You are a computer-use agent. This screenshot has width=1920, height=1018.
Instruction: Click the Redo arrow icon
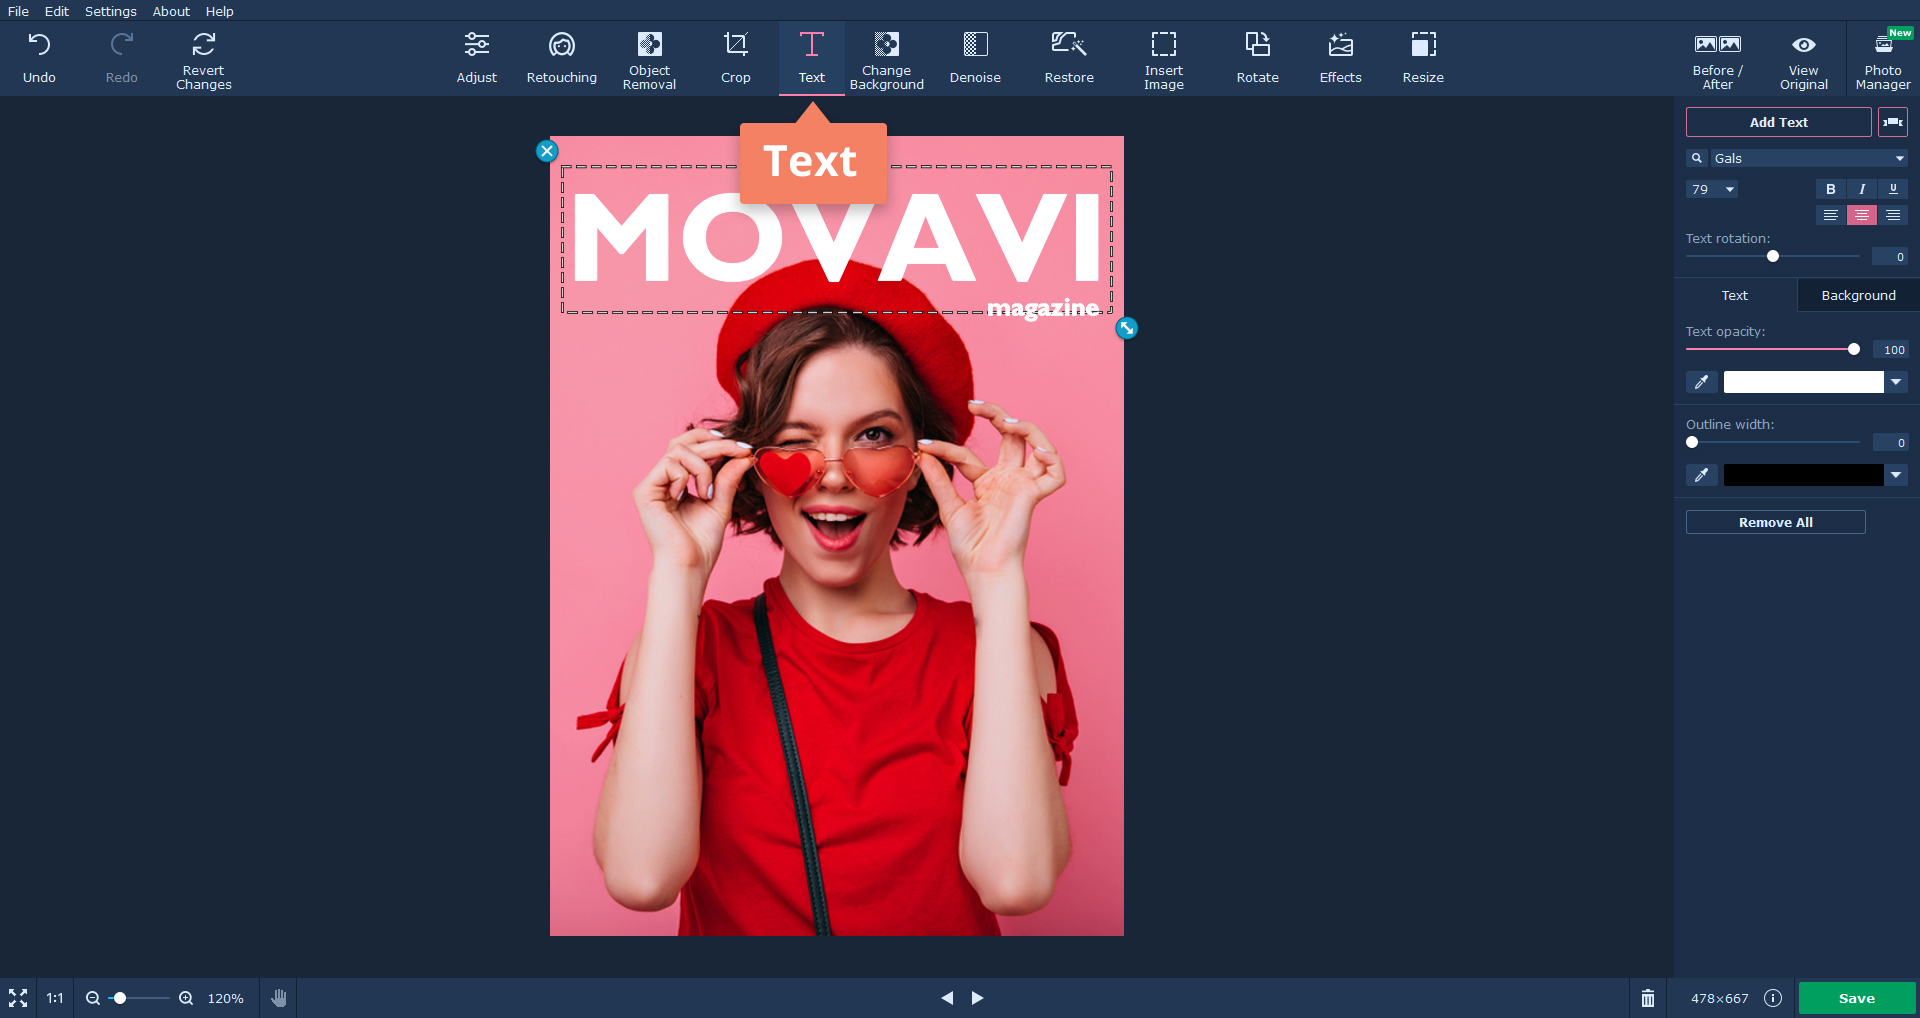[122, 45]
